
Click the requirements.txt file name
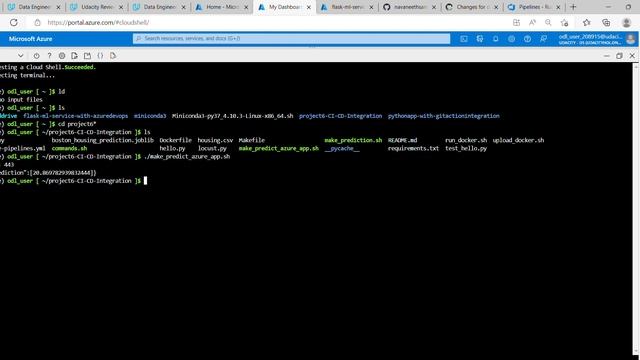point(413,148)
